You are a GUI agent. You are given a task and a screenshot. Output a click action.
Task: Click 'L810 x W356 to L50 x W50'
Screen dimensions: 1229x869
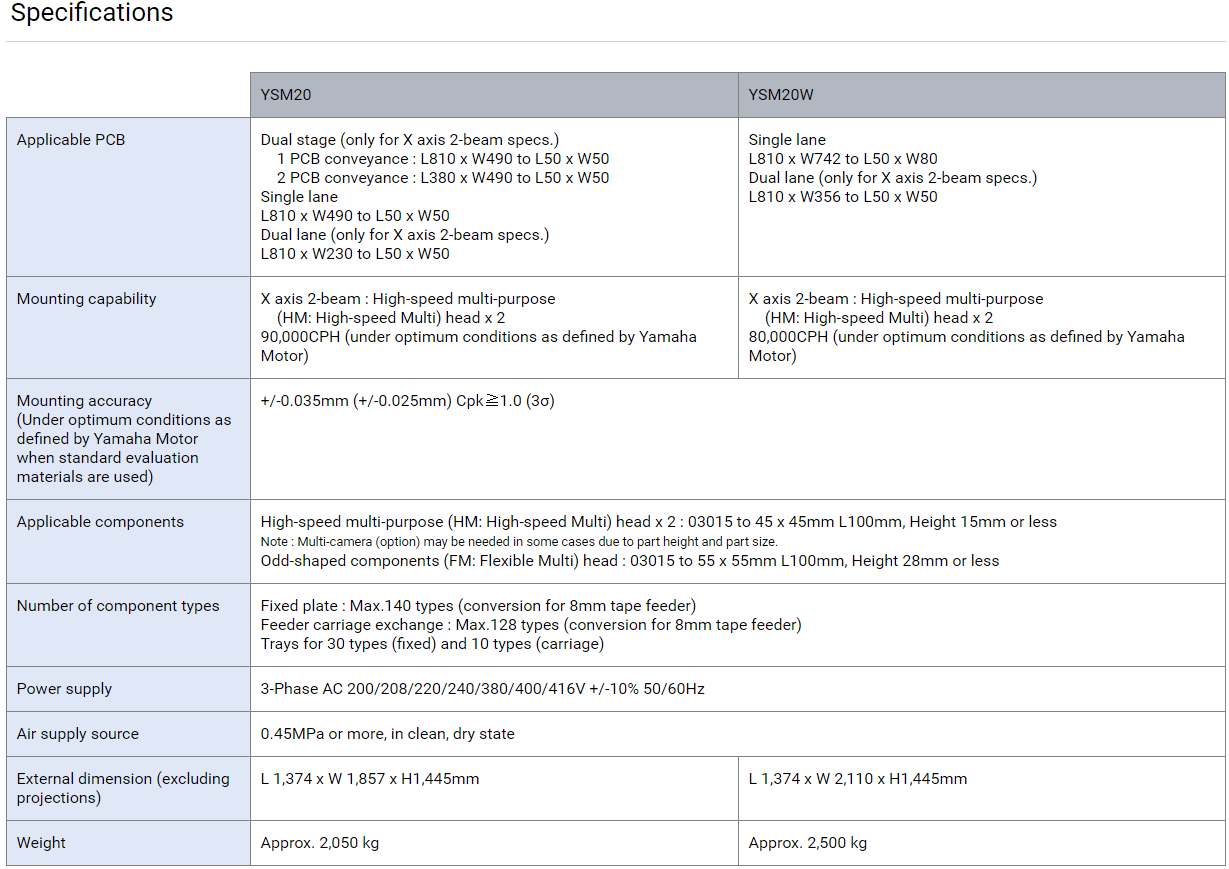[x=843, y=197]
